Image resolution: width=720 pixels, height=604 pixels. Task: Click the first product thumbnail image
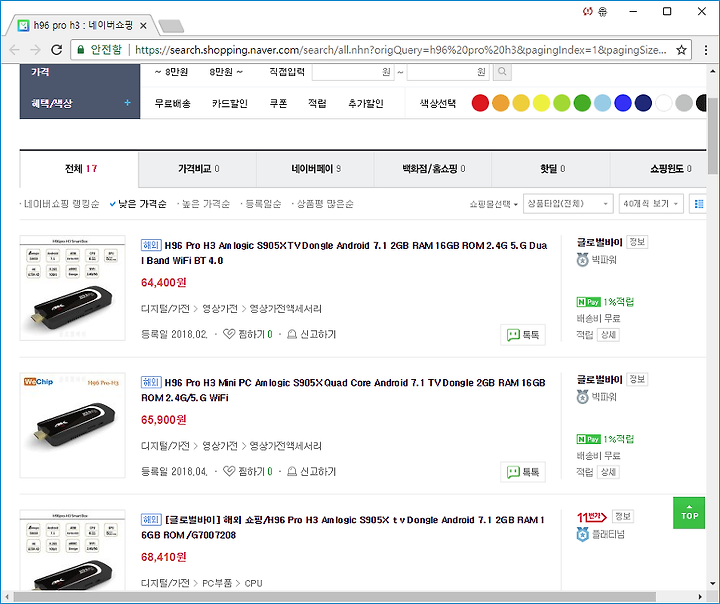coord(73,288)
